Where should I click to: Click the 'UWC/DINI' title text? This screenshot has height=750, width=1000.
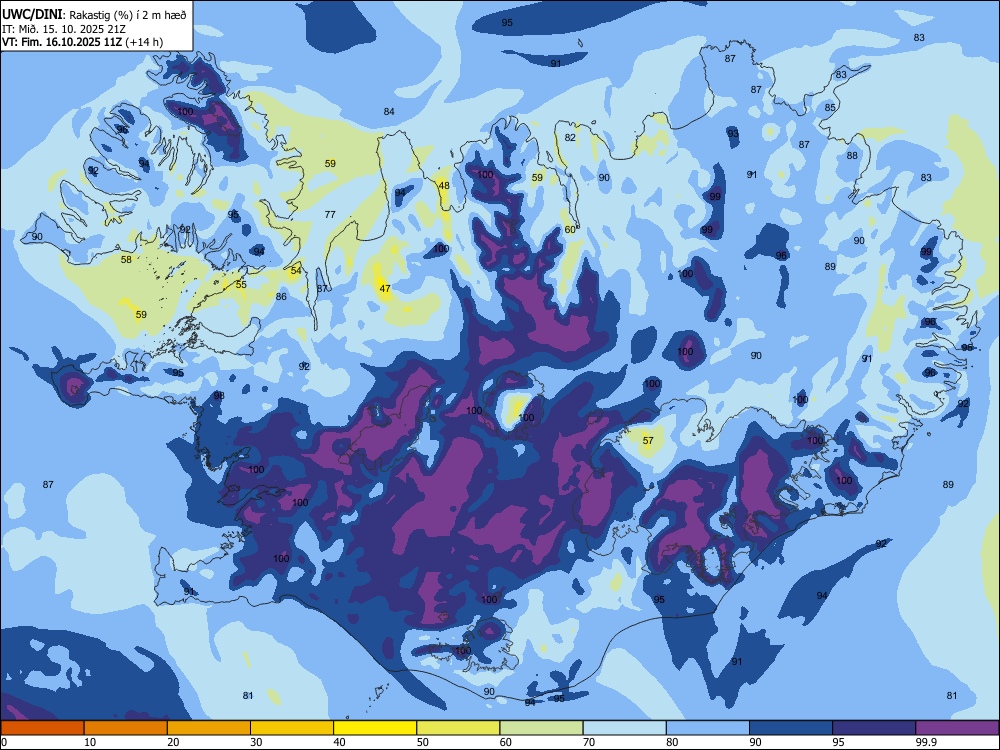[x=31, y=15]
